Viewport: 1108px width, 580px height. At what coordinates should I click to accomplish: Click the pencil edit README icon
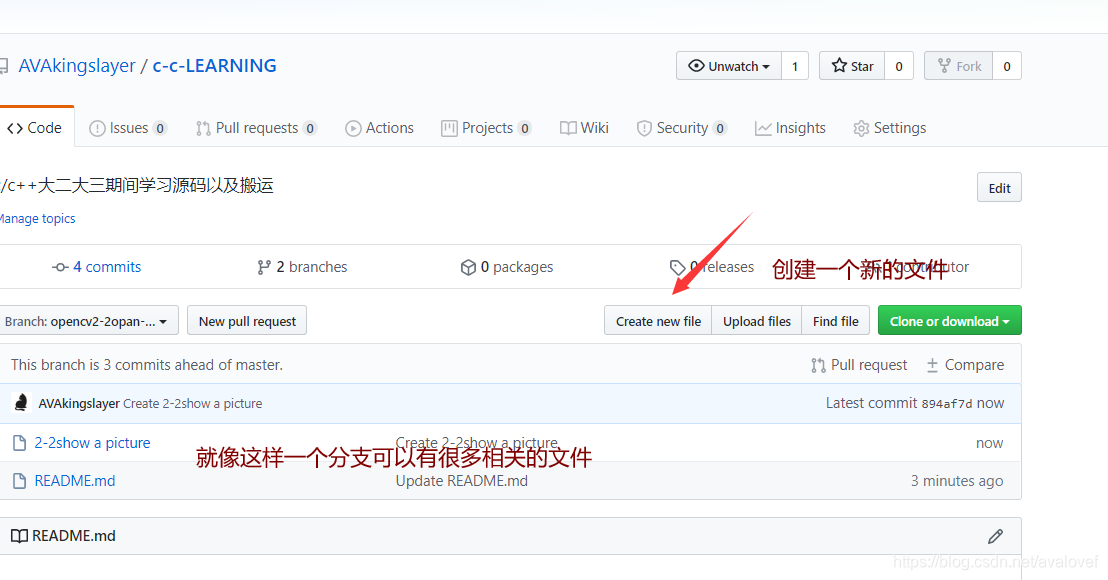tap(995, 536)
